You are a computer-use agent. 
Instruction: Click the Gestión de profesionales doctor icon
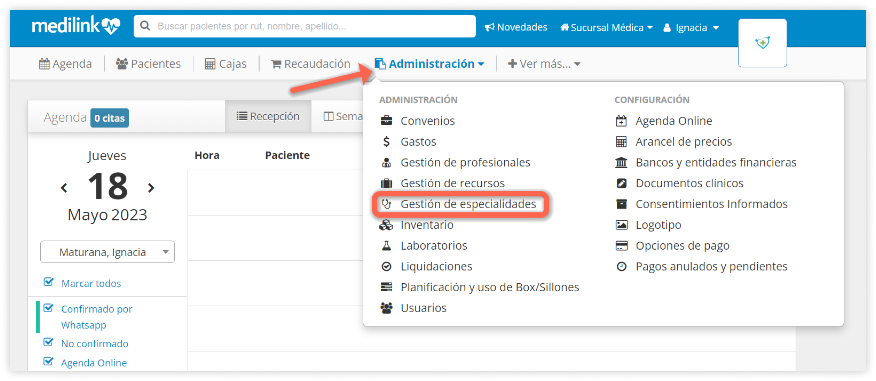click(x=386, y=163)
